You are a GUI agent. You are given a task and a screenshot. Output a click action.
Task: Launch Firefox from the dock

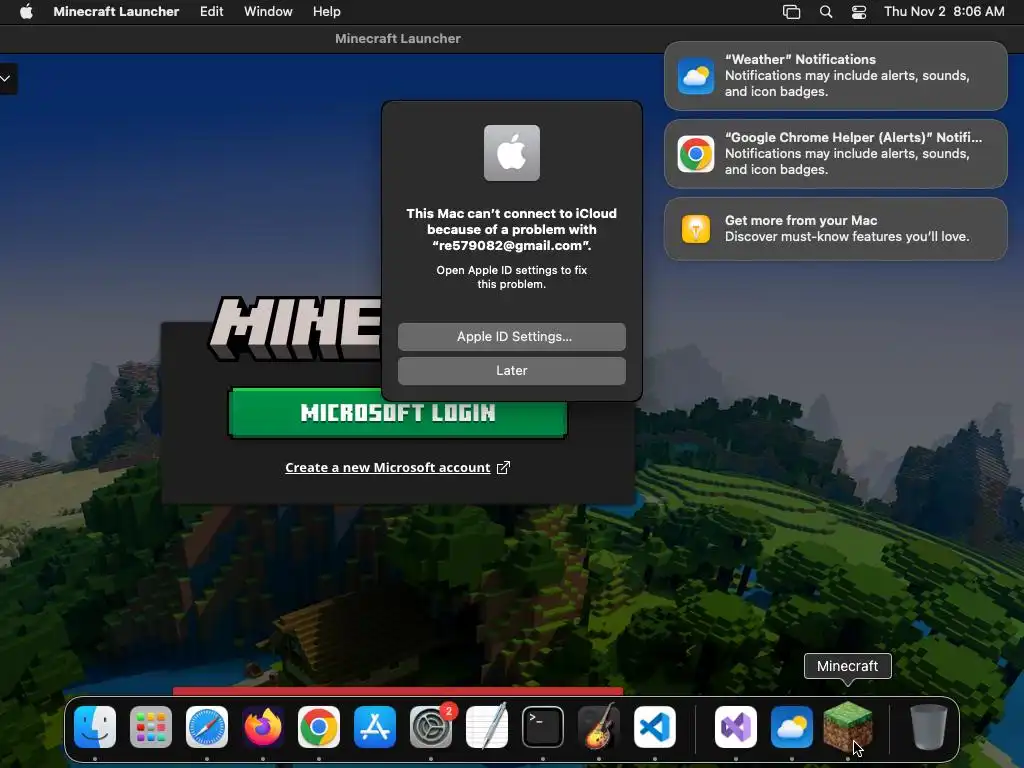[x=263, y=726]
